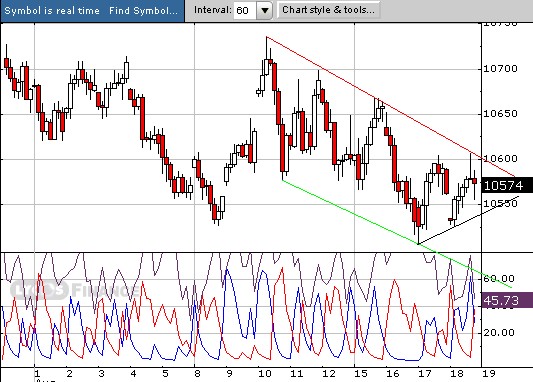Click date label 17 on time axis
This screenshot has width=533, height=382.
click(x=425, y=374)
